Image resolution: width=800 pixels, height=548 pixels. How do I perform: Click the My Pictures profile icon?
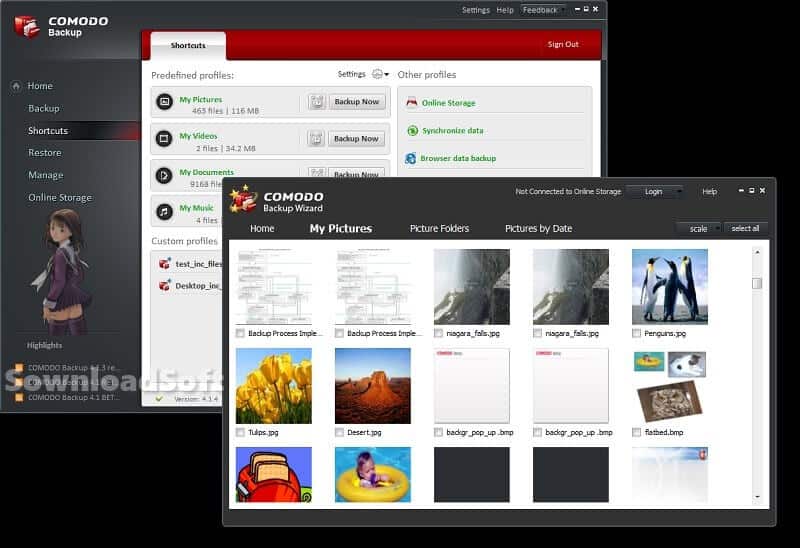(x=164, y=102)
